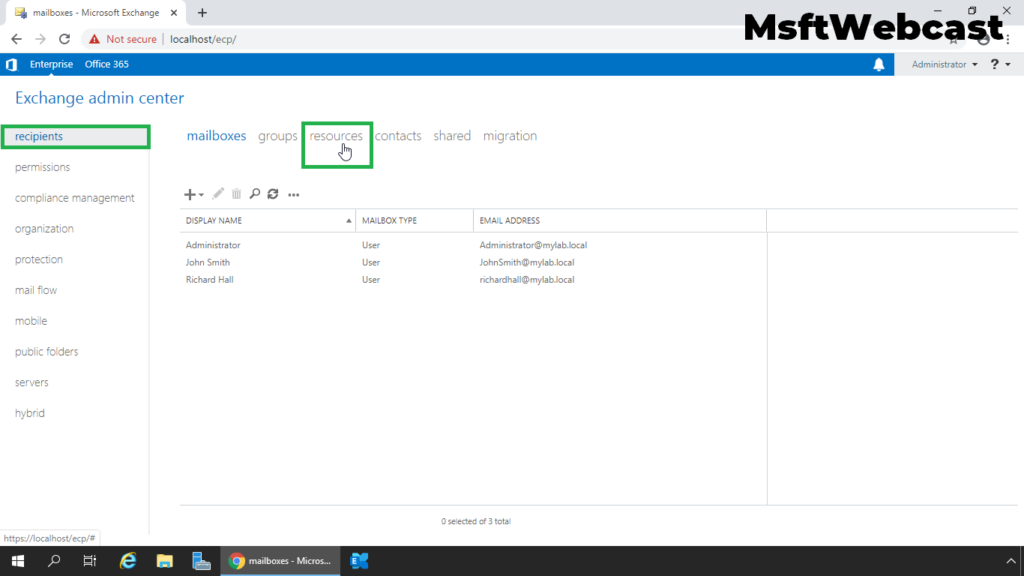The height and width of the screenshot is (576, 1024).
Task: Click the notifications bell icon
Action: point(879,64)
